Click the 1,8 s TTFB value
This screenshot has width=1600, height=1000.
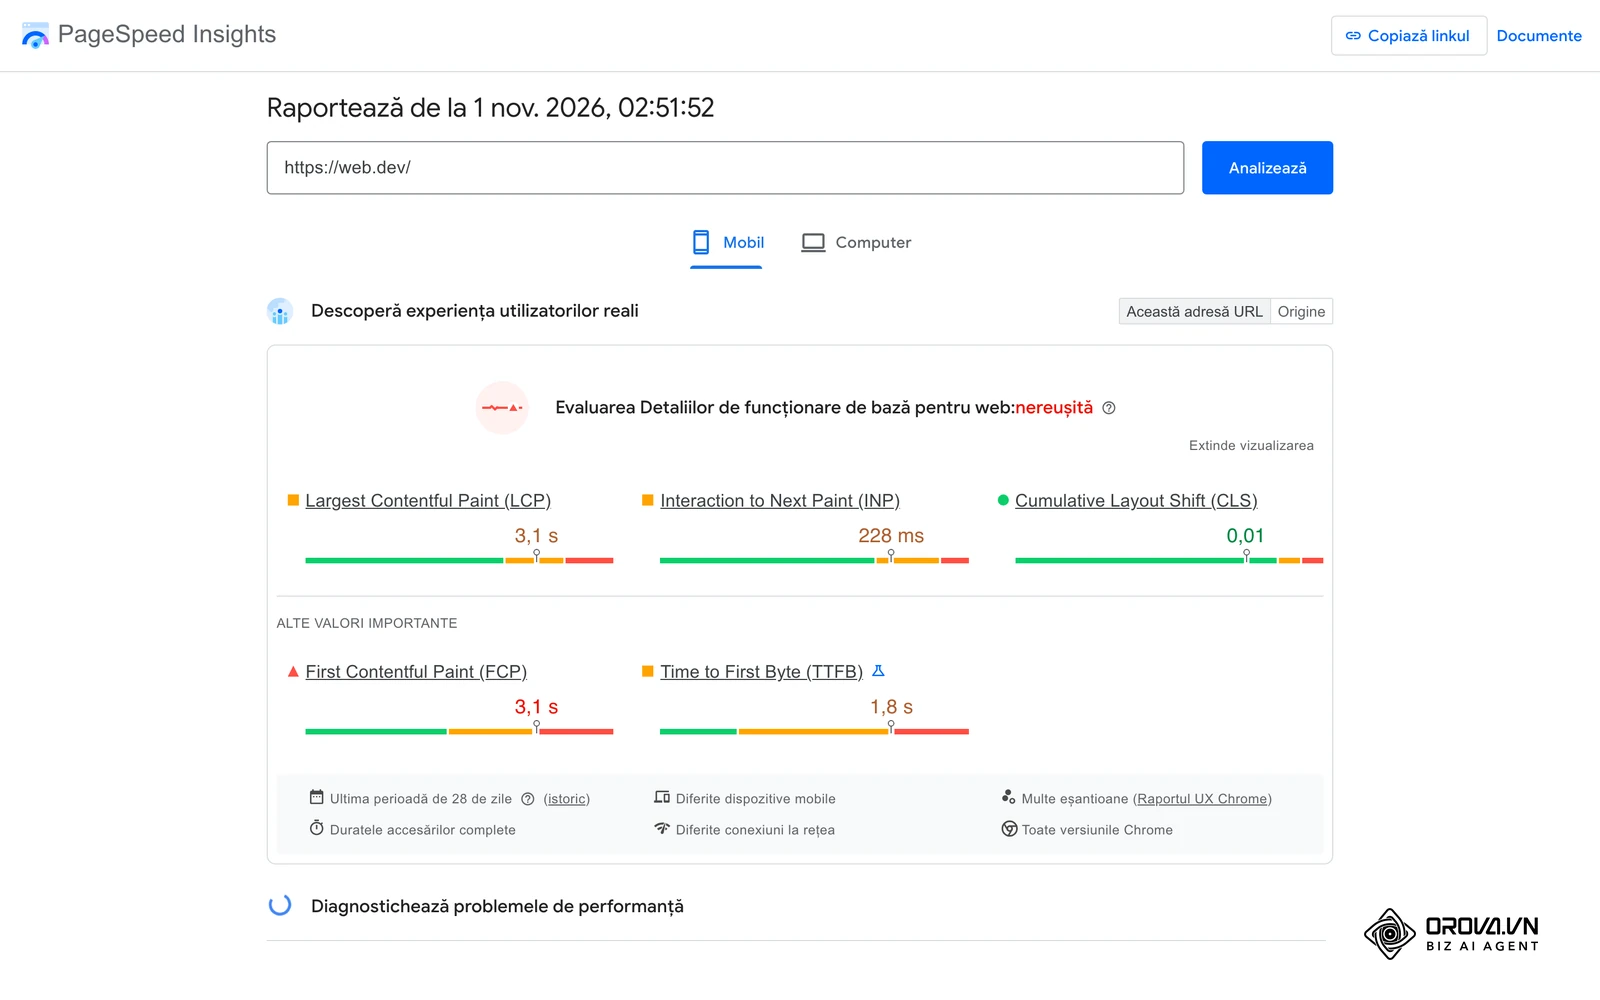[891, 707]
